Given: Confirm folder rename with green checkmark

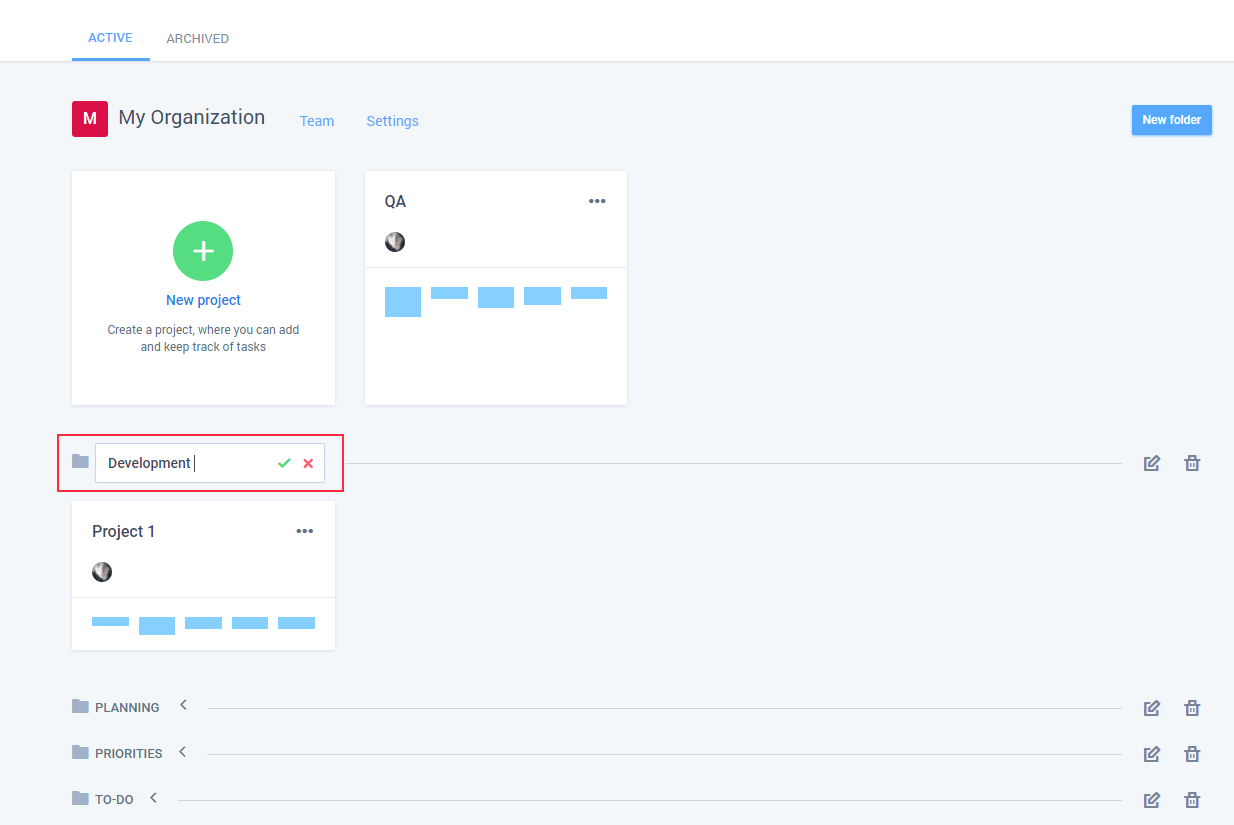Looking at the screenshot, I should (x=284, y=463).
